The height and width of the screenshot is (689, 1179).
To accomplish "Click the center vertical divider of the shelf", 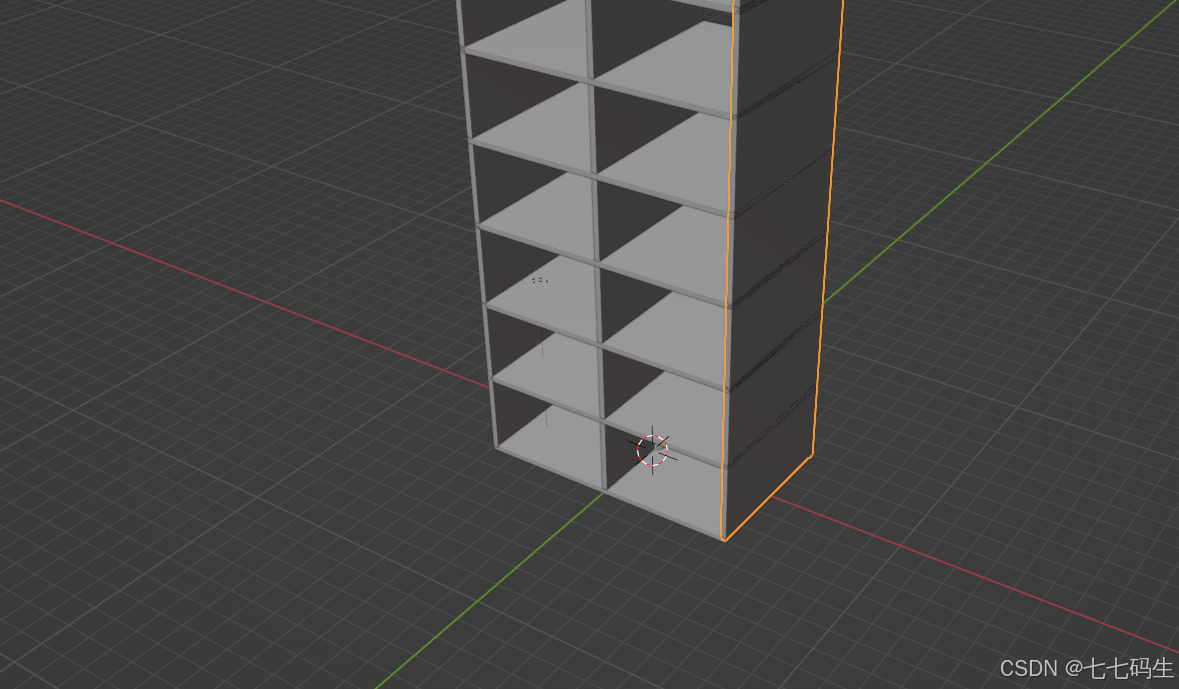I will (596, 300).
